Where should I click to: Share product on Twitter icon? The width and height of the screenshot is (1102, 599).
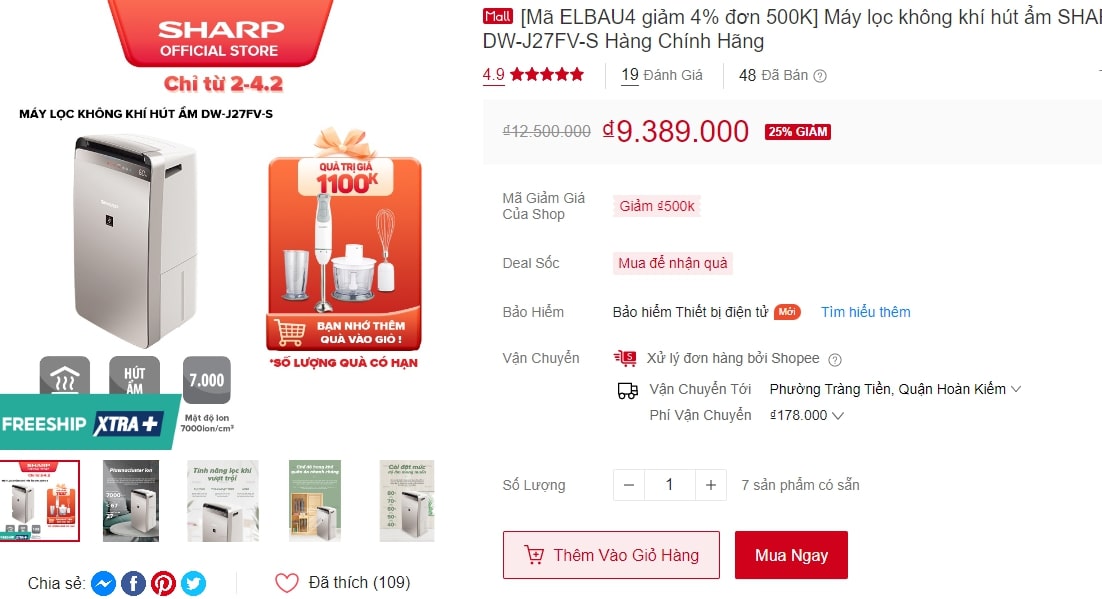[194, 584]
